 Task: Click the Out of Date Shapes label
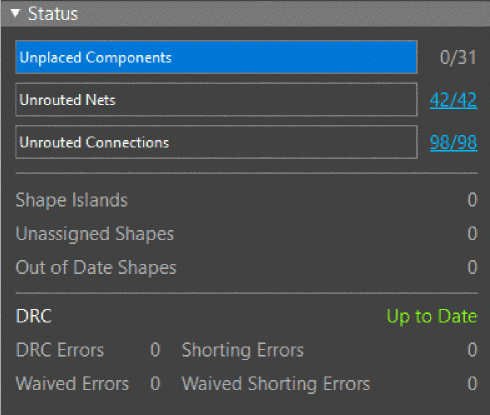tap(96, 268)
